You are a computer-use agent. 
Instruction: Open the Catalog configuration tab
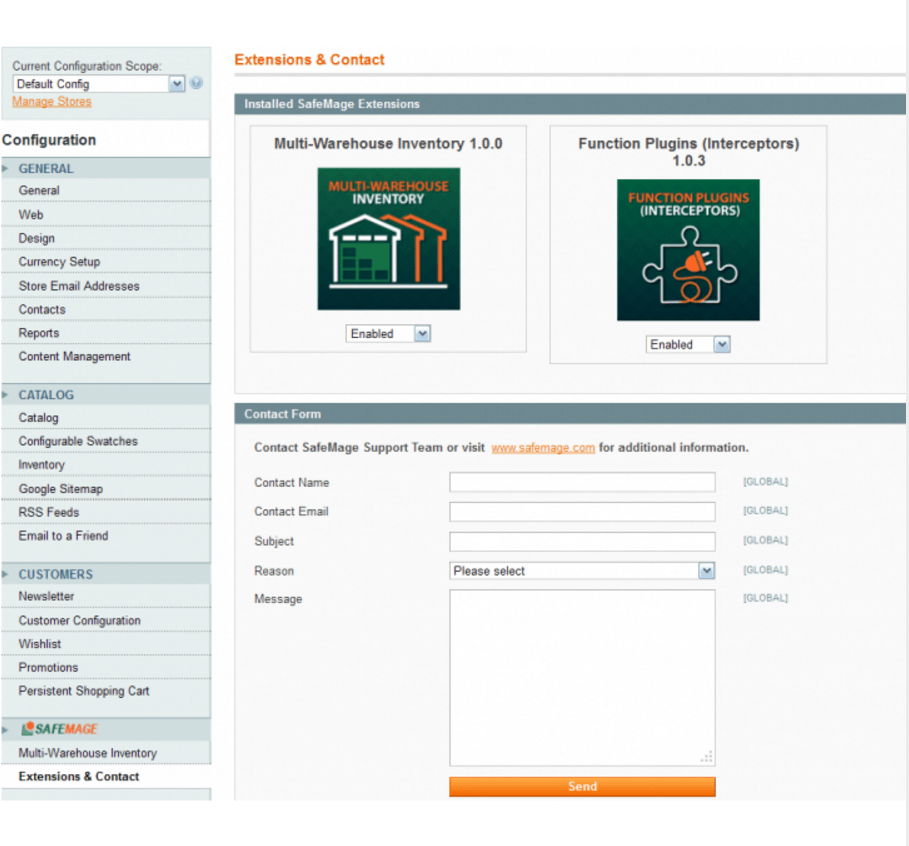(x=106, y=417)
